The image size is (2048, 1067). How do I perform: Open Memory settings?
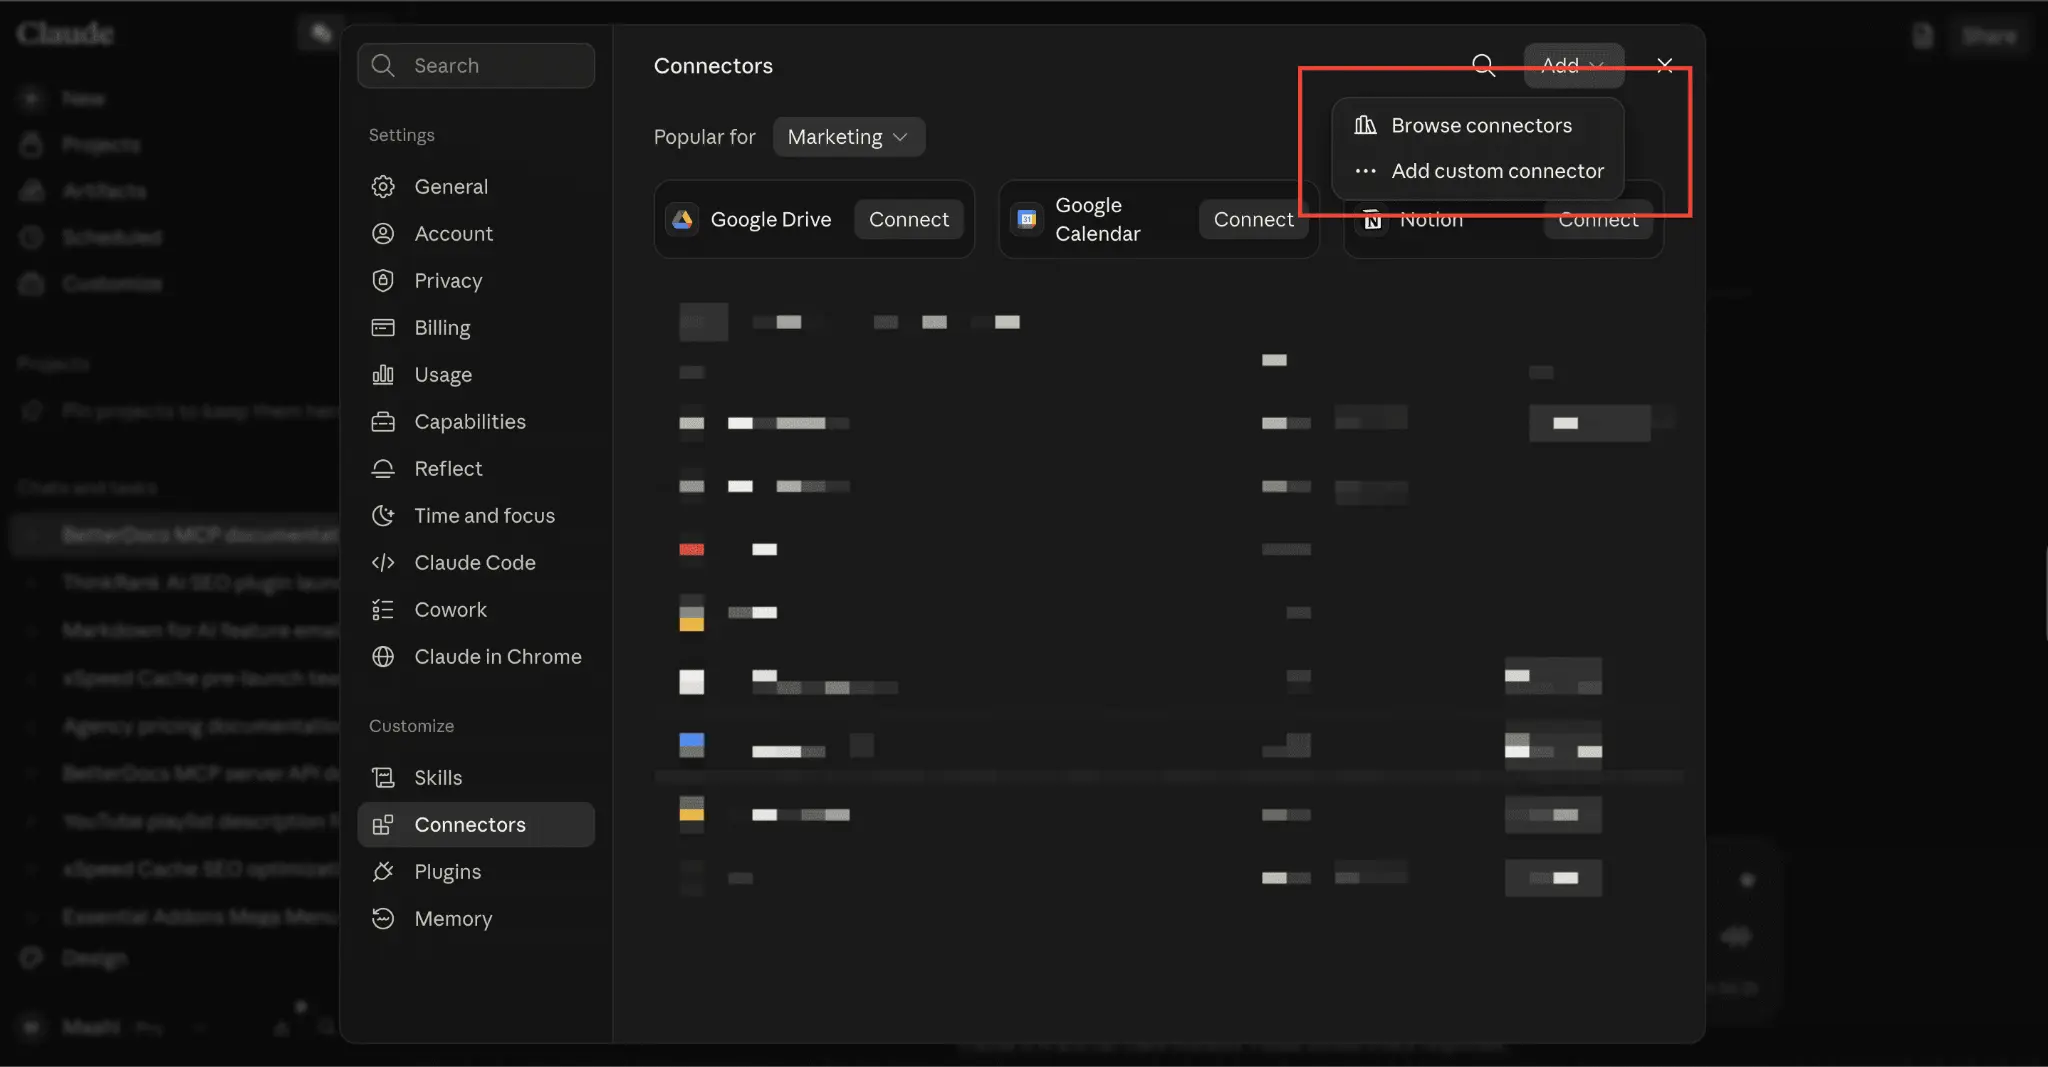click(476, 919)
